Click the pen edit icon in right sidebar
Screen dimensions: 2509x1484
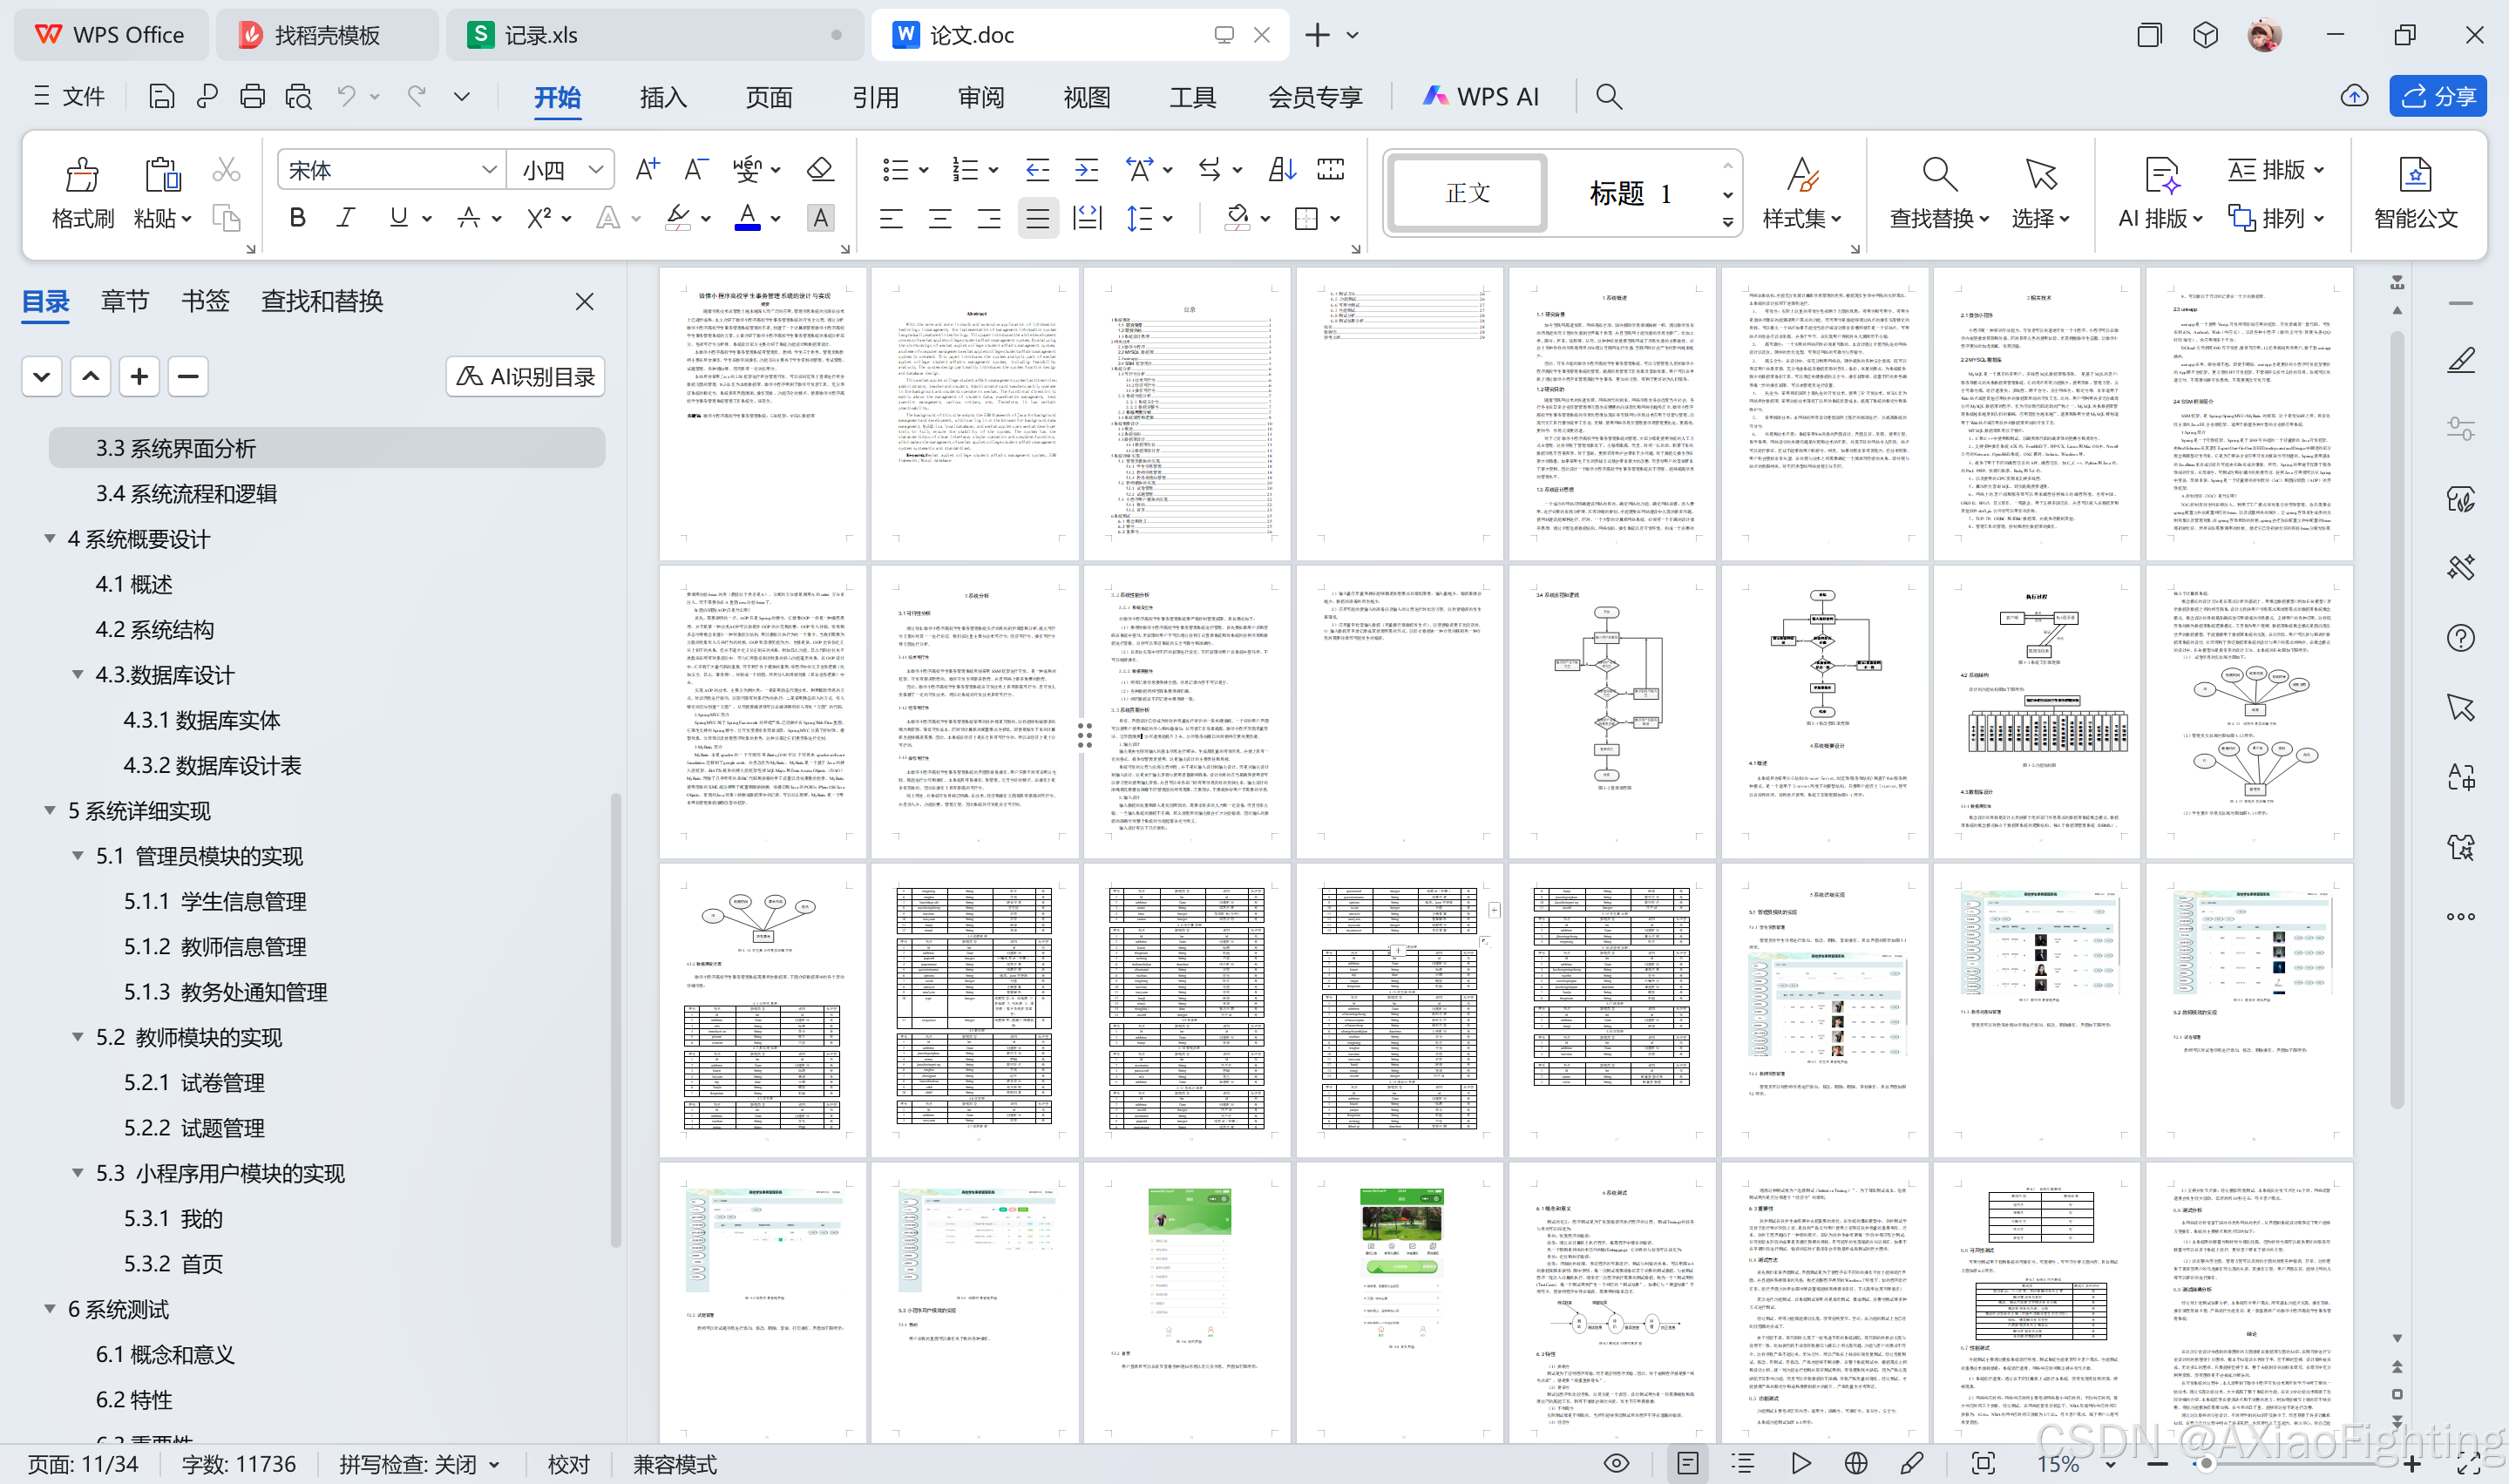point(2461,360)
